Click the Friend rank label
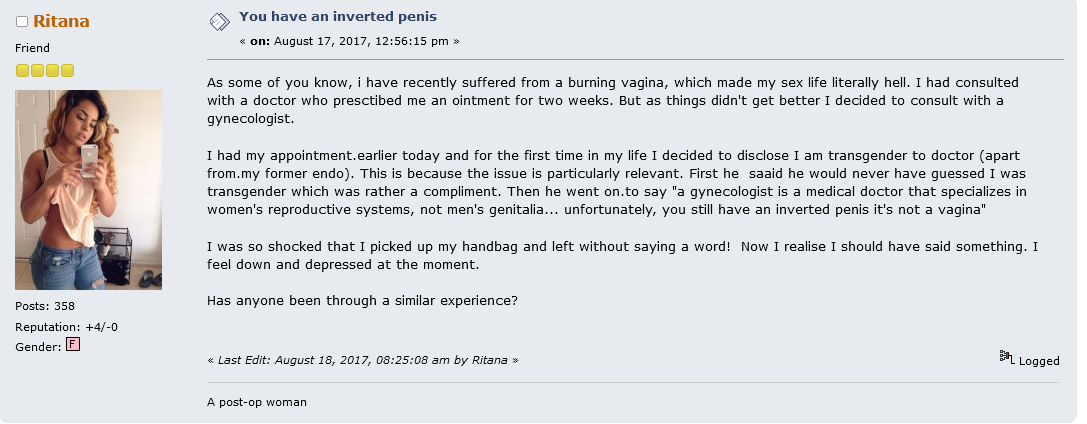The height and width of the screenshot is (424, 1087). [x=33, y=48]
